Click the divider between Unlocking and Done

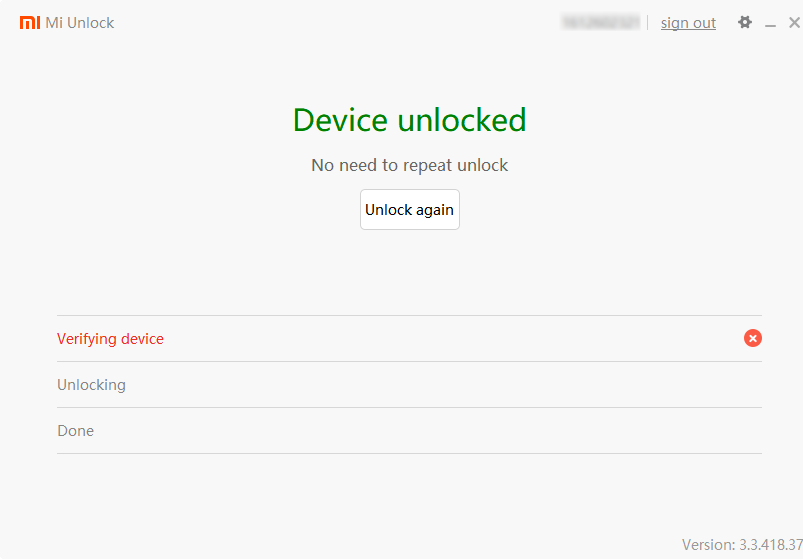click(x=409, y=408)
